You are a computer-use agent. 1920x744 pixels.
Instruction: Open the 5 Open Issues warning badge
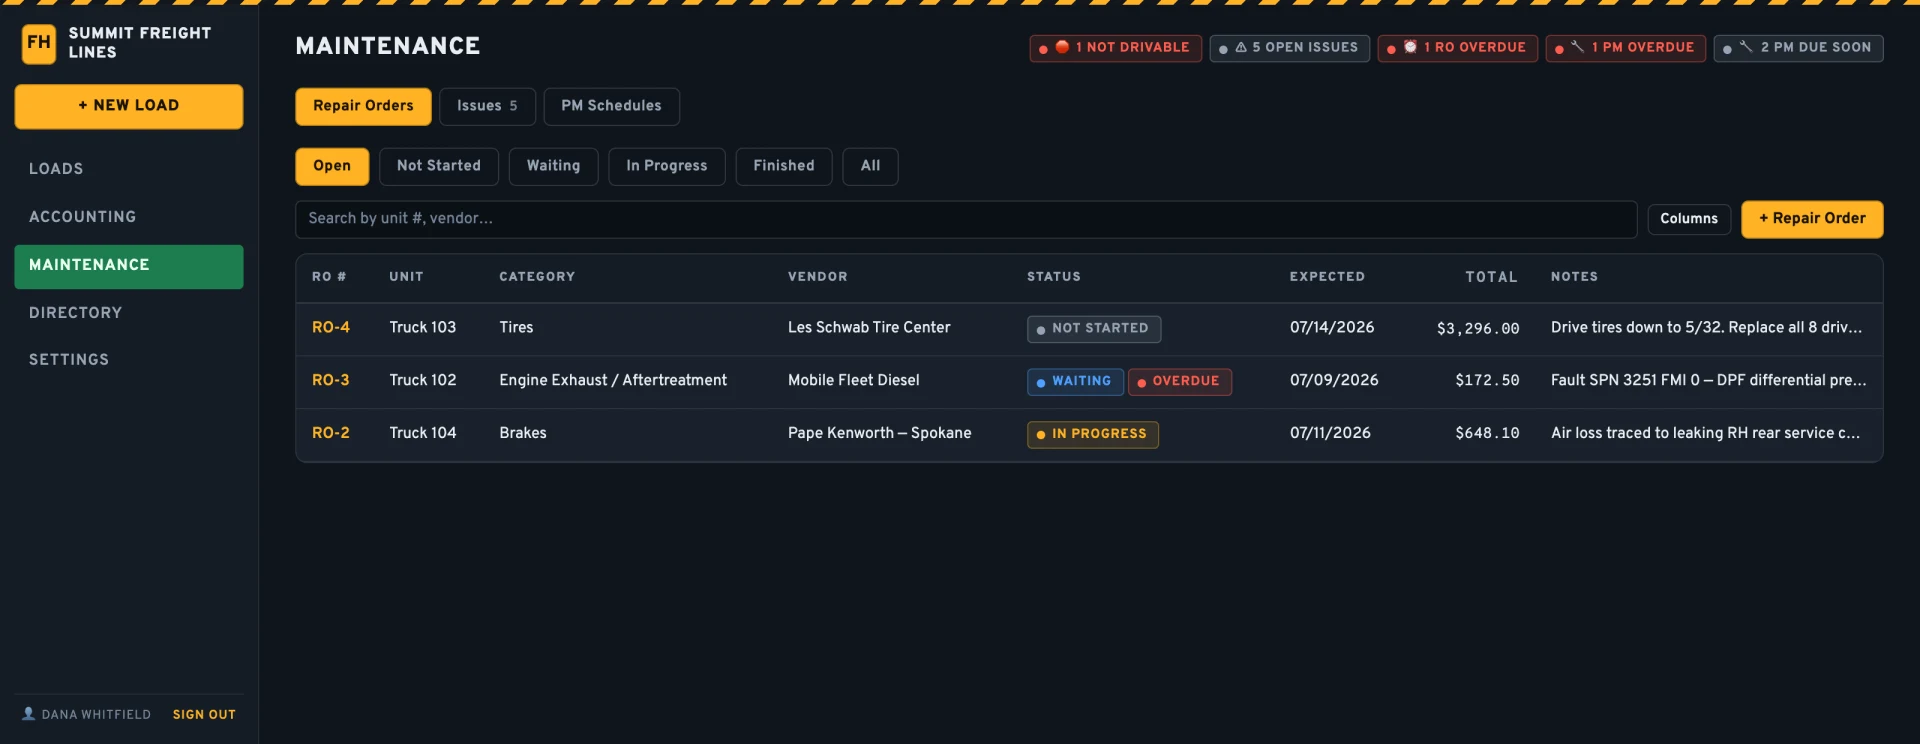1289,48
